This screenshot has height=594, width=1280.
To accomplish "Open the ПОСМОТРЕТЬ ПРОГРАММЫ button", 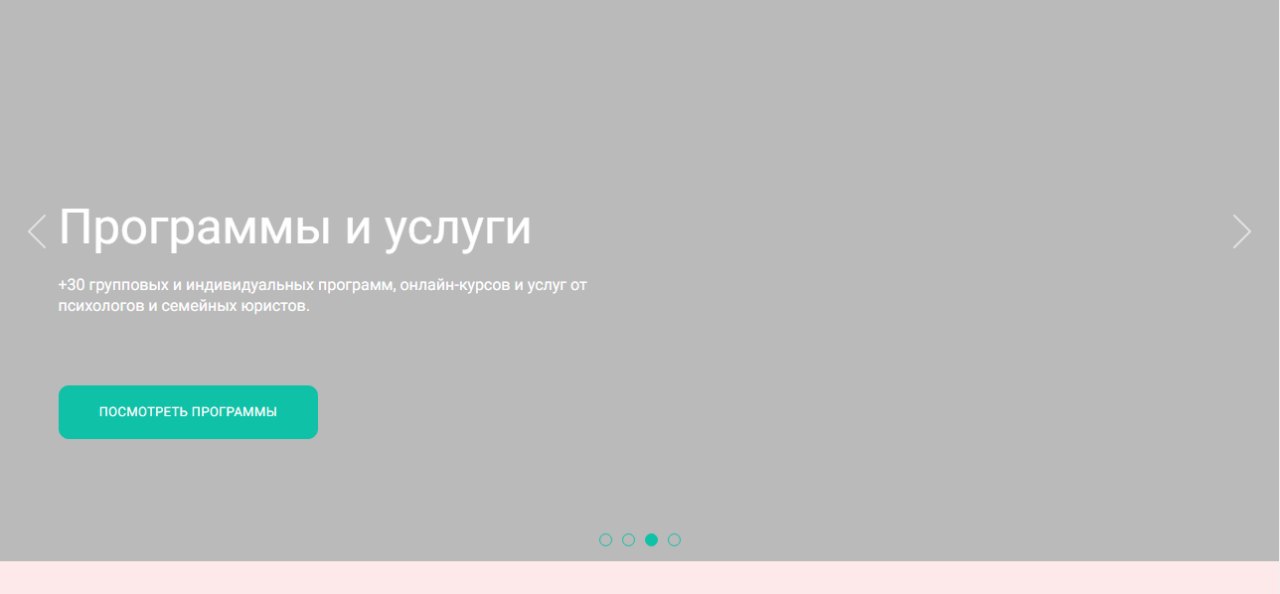I will (x=188, y=412).
